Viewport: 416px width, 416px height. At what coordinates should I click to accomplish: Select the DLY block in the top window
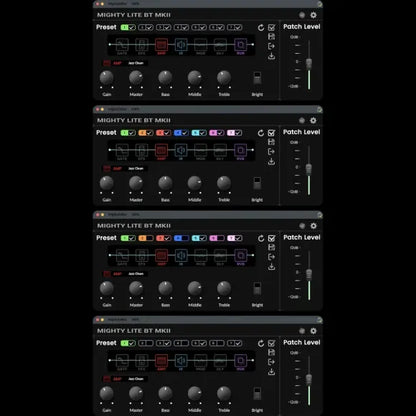pyautogui.click(x=220, y=45)
